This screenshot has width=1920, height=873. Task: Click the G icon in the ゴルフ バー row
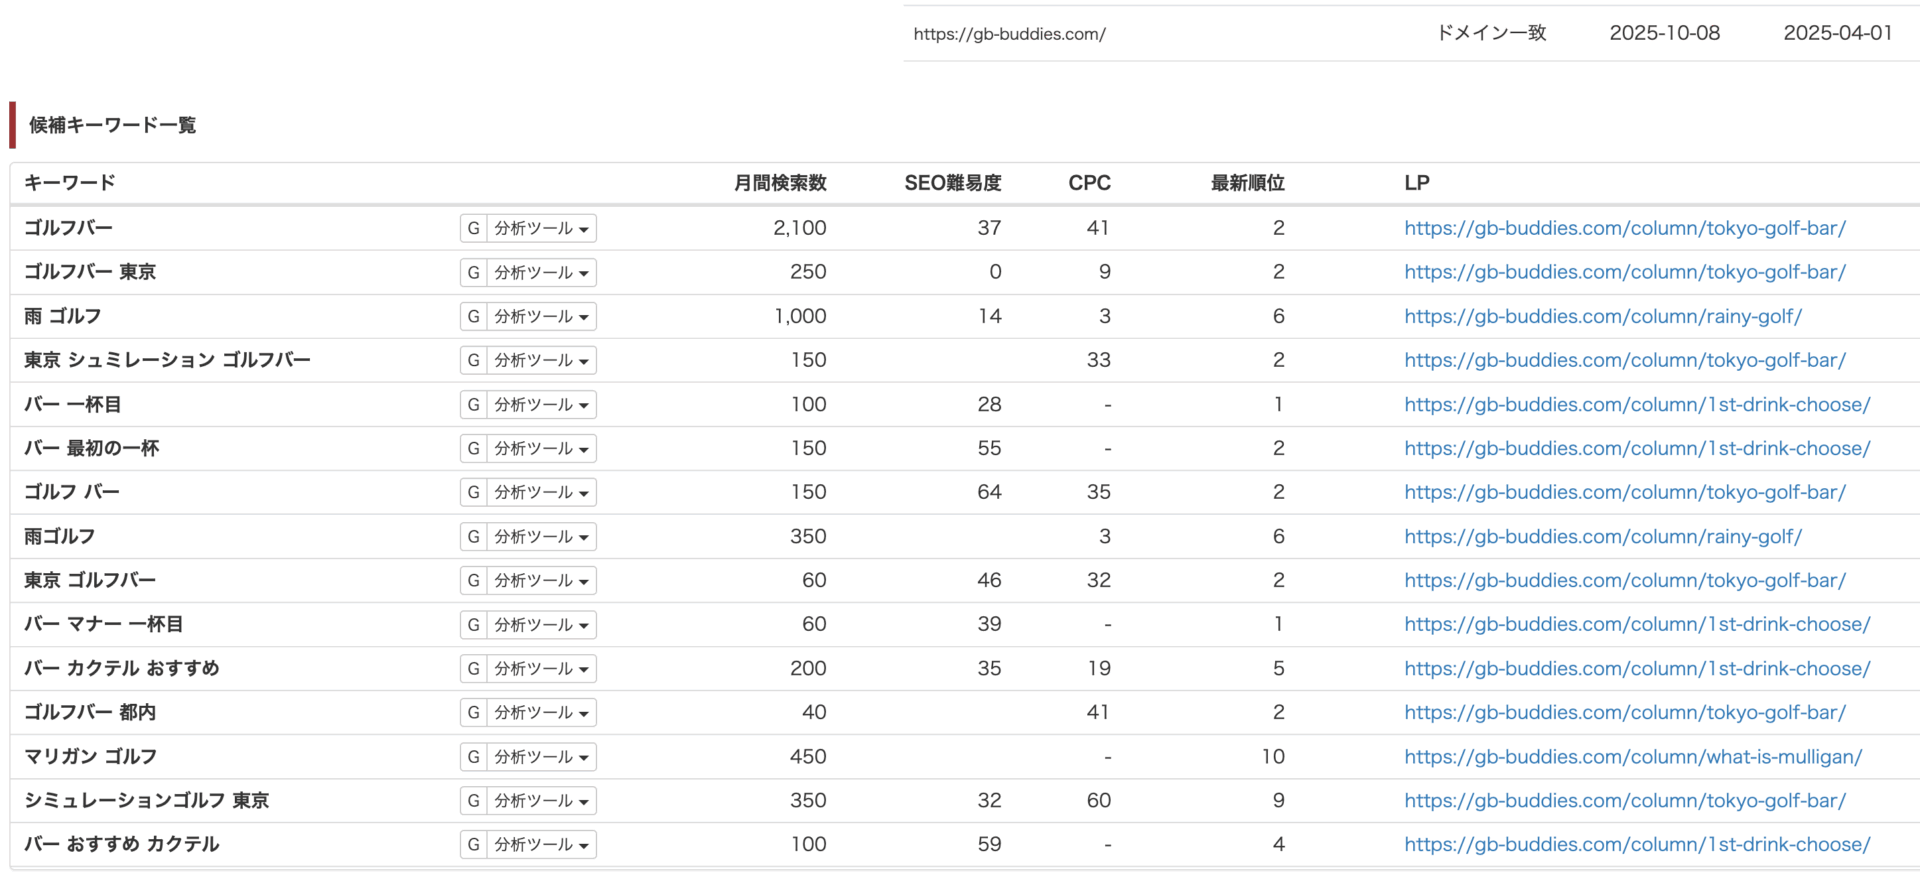click(474, 492)
